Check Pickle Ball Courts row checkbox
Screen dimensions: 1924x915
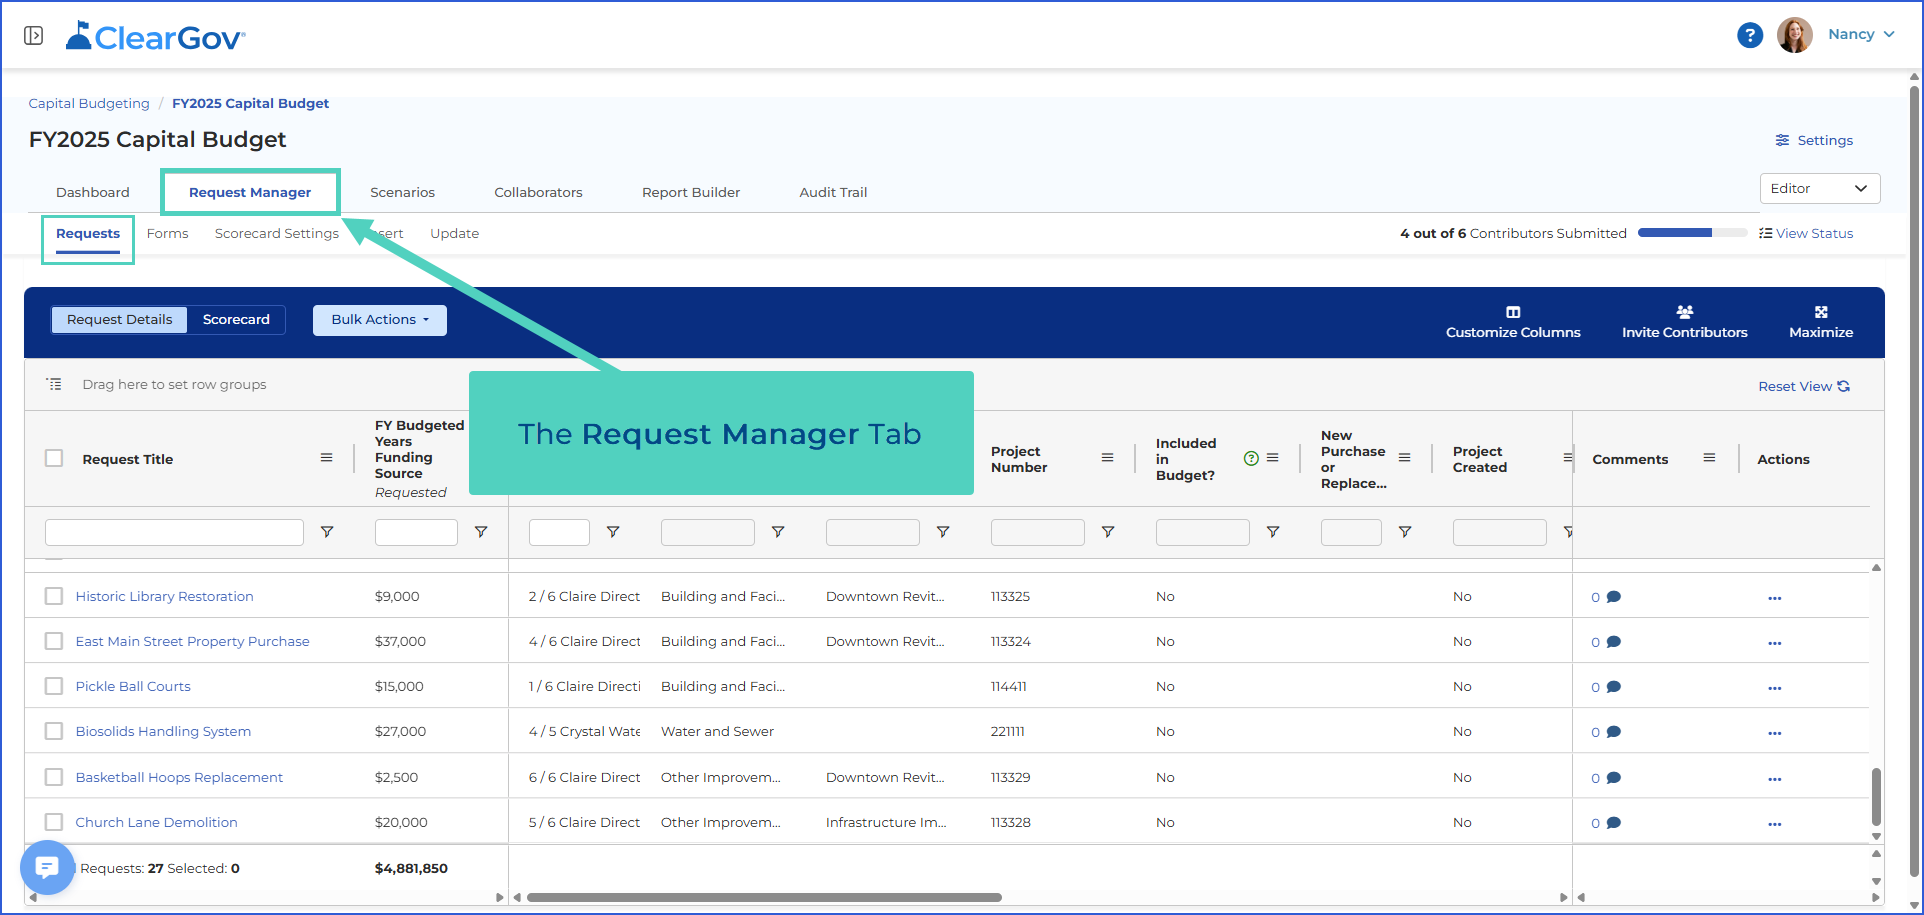click(x=54, y=686)
